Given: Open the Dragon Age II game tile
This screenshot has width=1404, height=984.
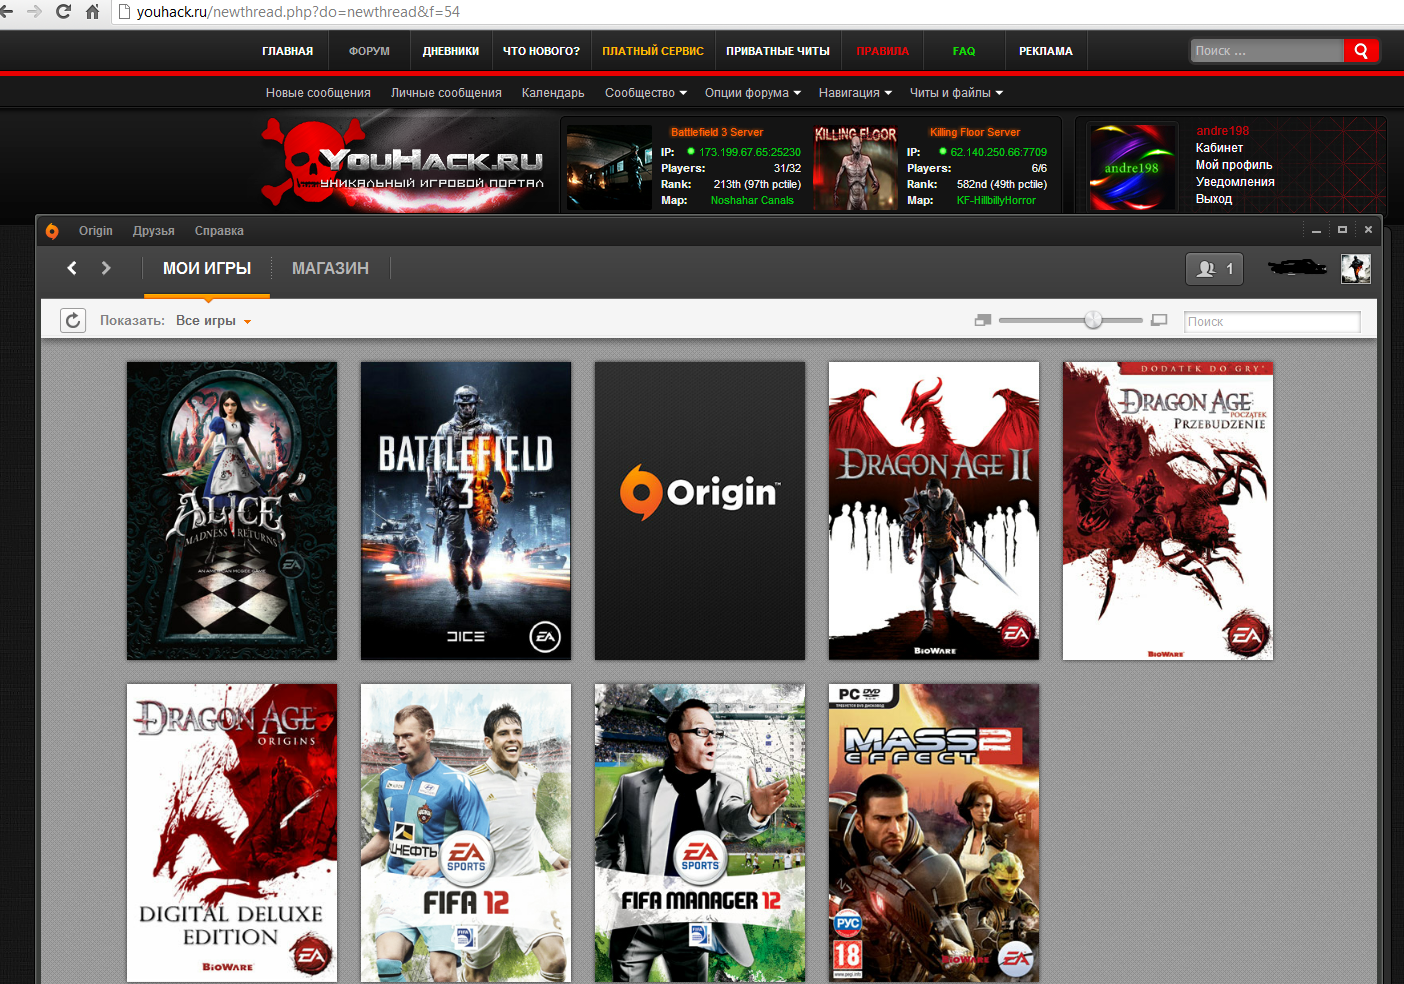Looking at the screenshot, I should coord(934,511).
